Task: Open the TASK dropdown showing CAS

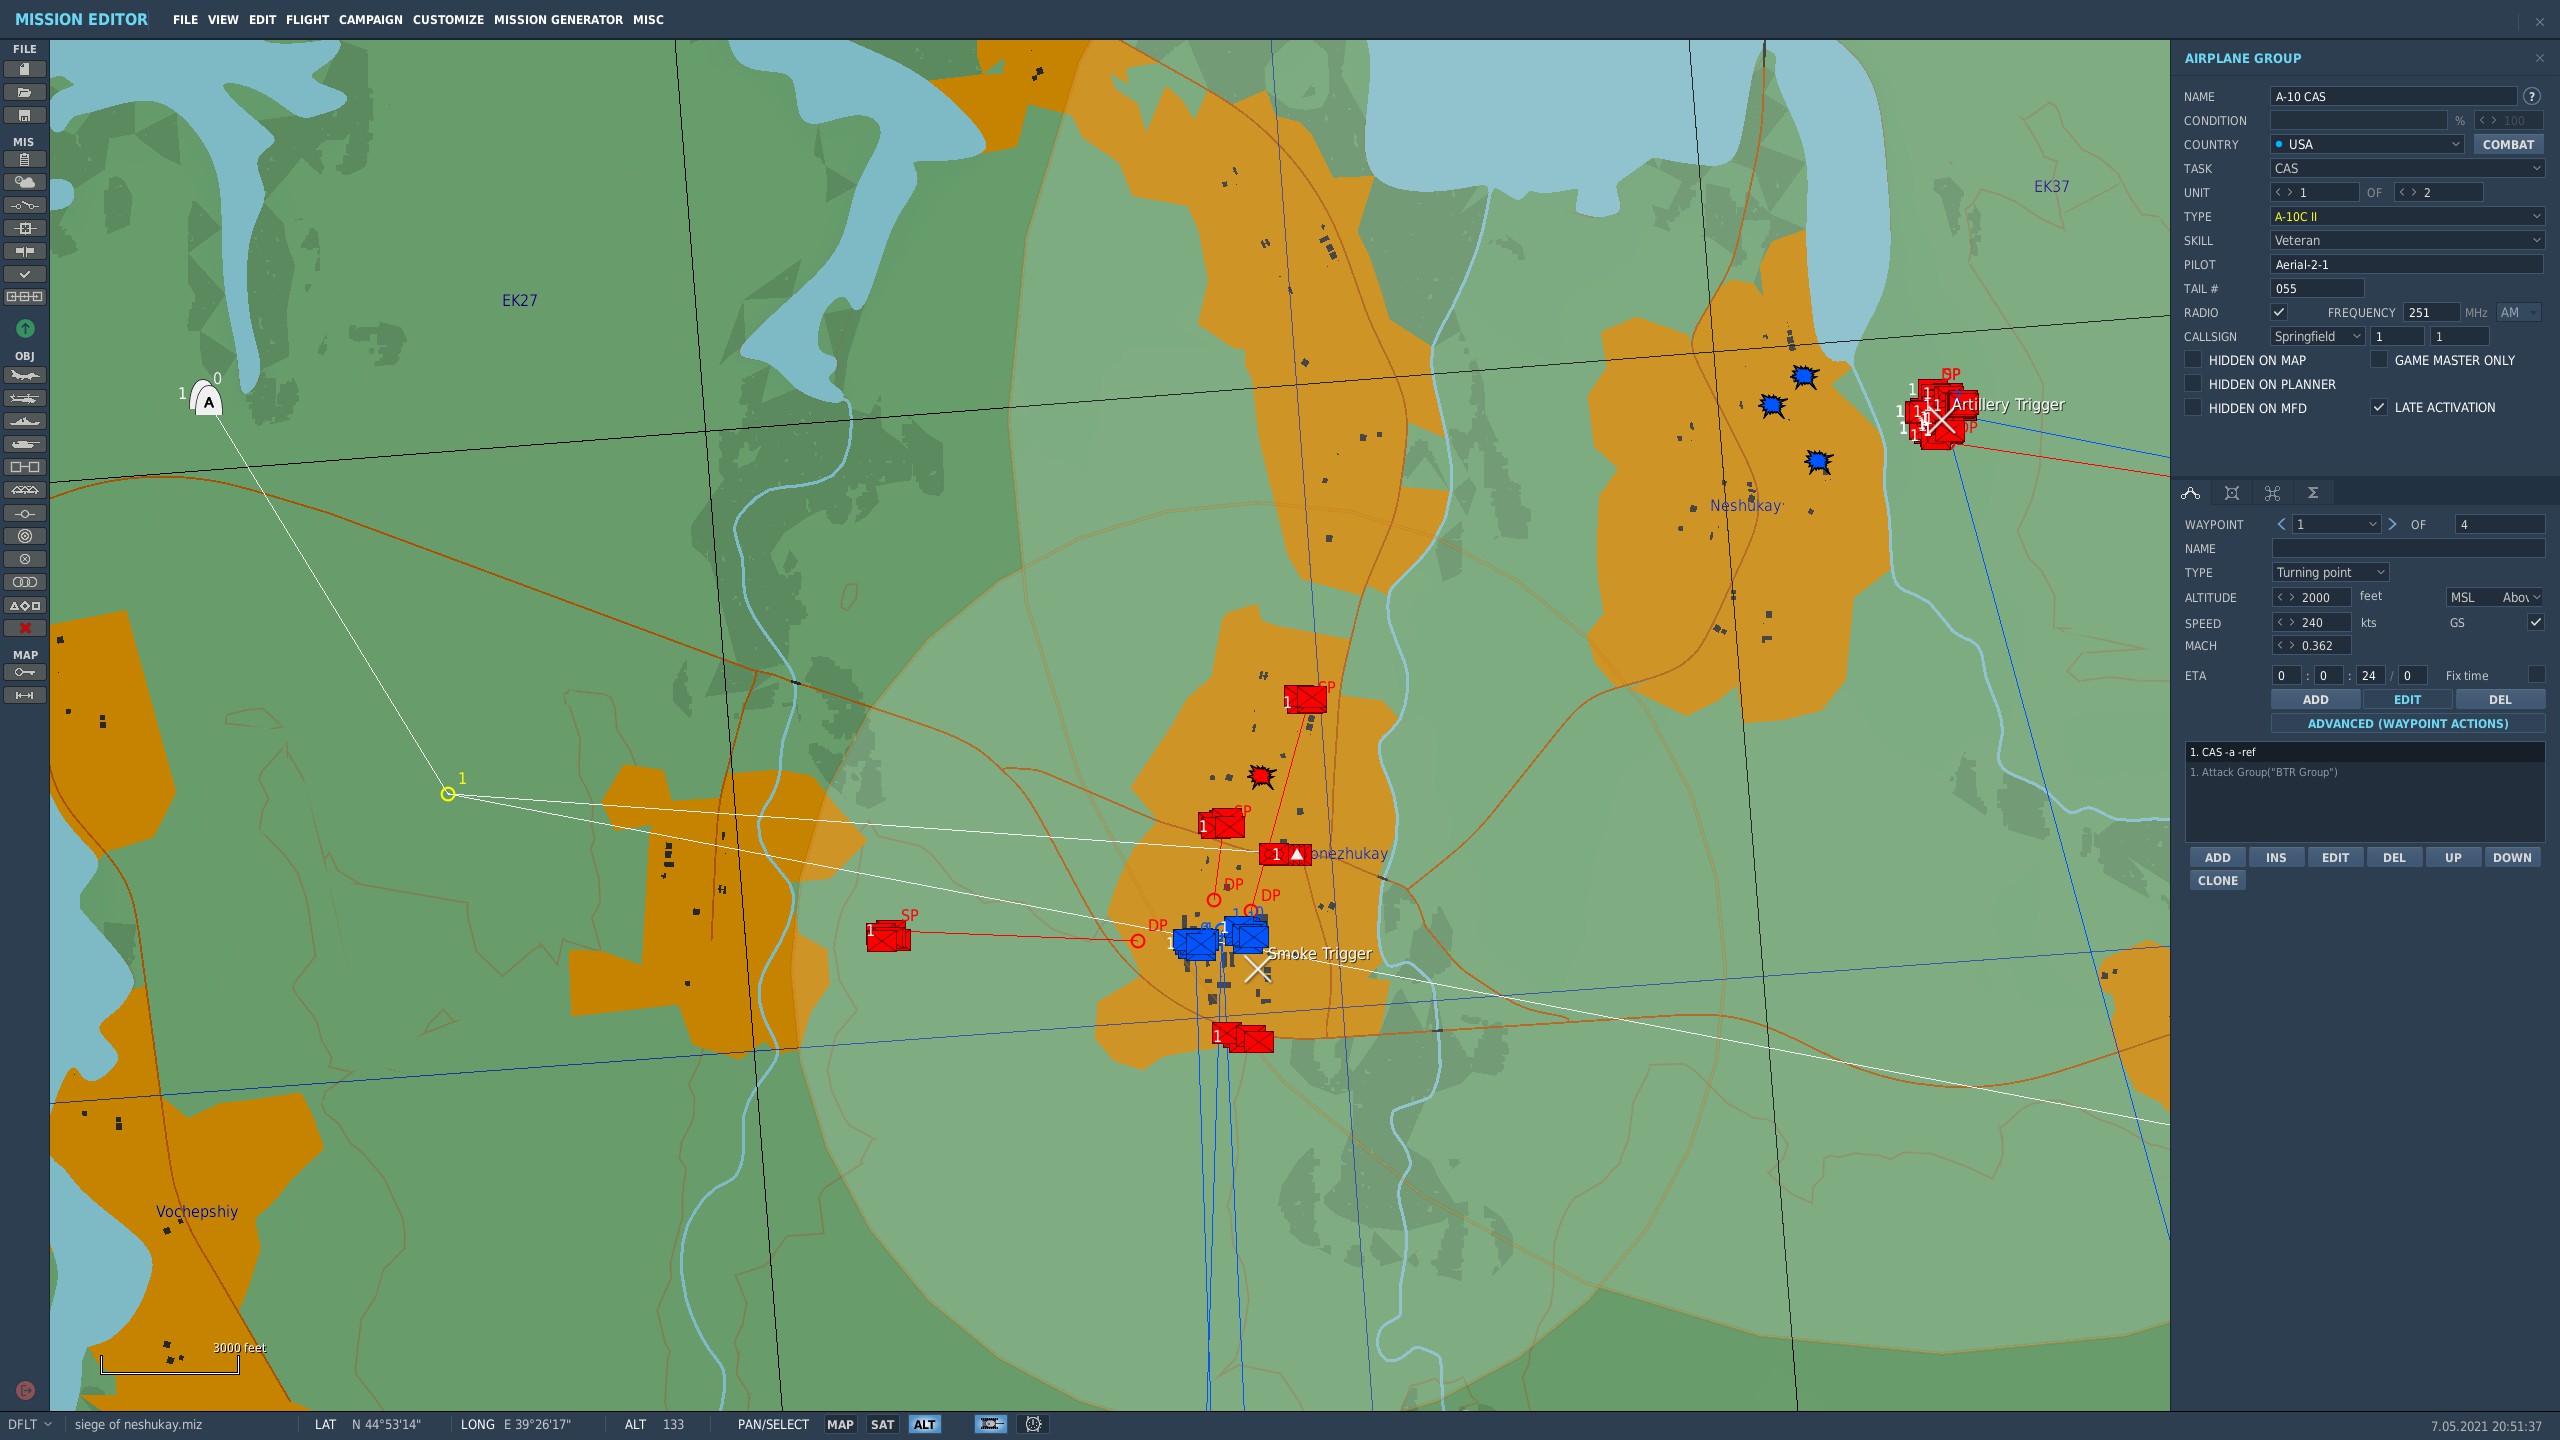Action: tap(2407, 168)
